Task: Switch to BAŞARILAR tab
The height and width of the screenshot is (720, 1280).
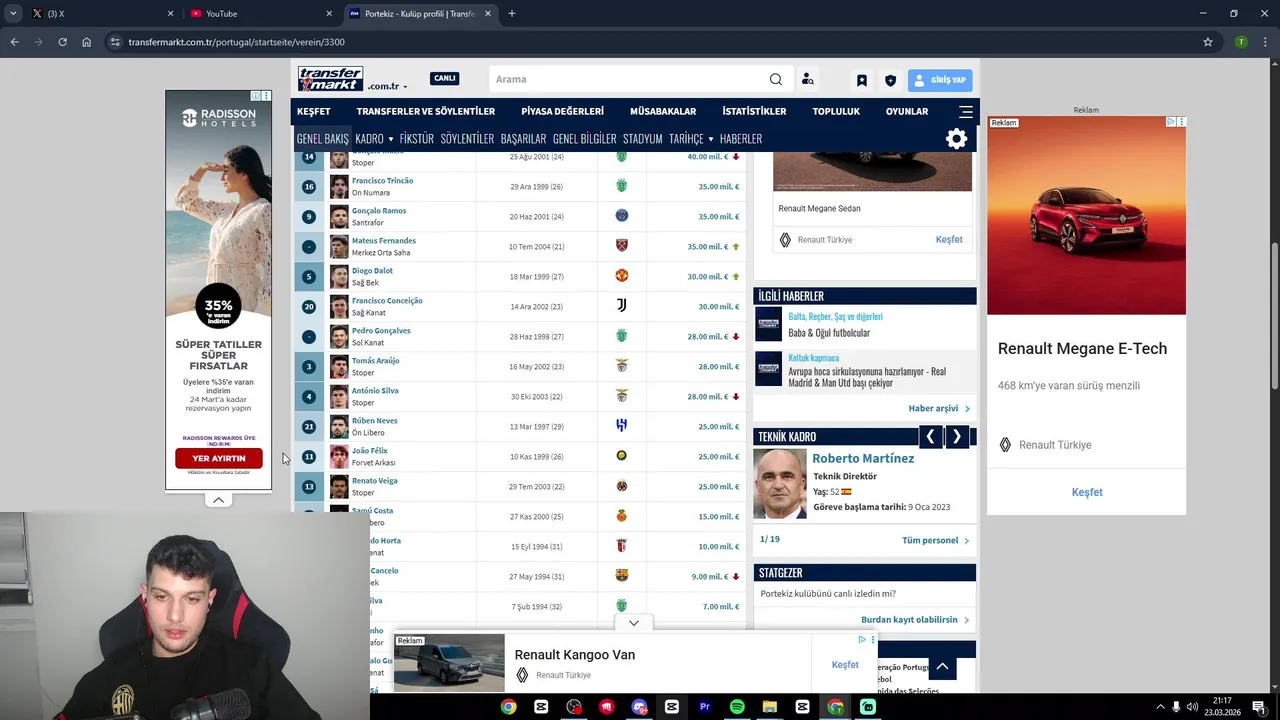Action: [x=523, y=139]
